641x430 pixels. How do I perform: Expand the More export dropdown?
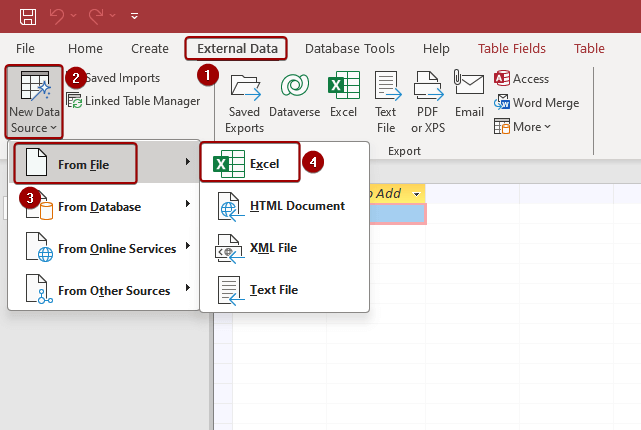[x=522, y=127]
